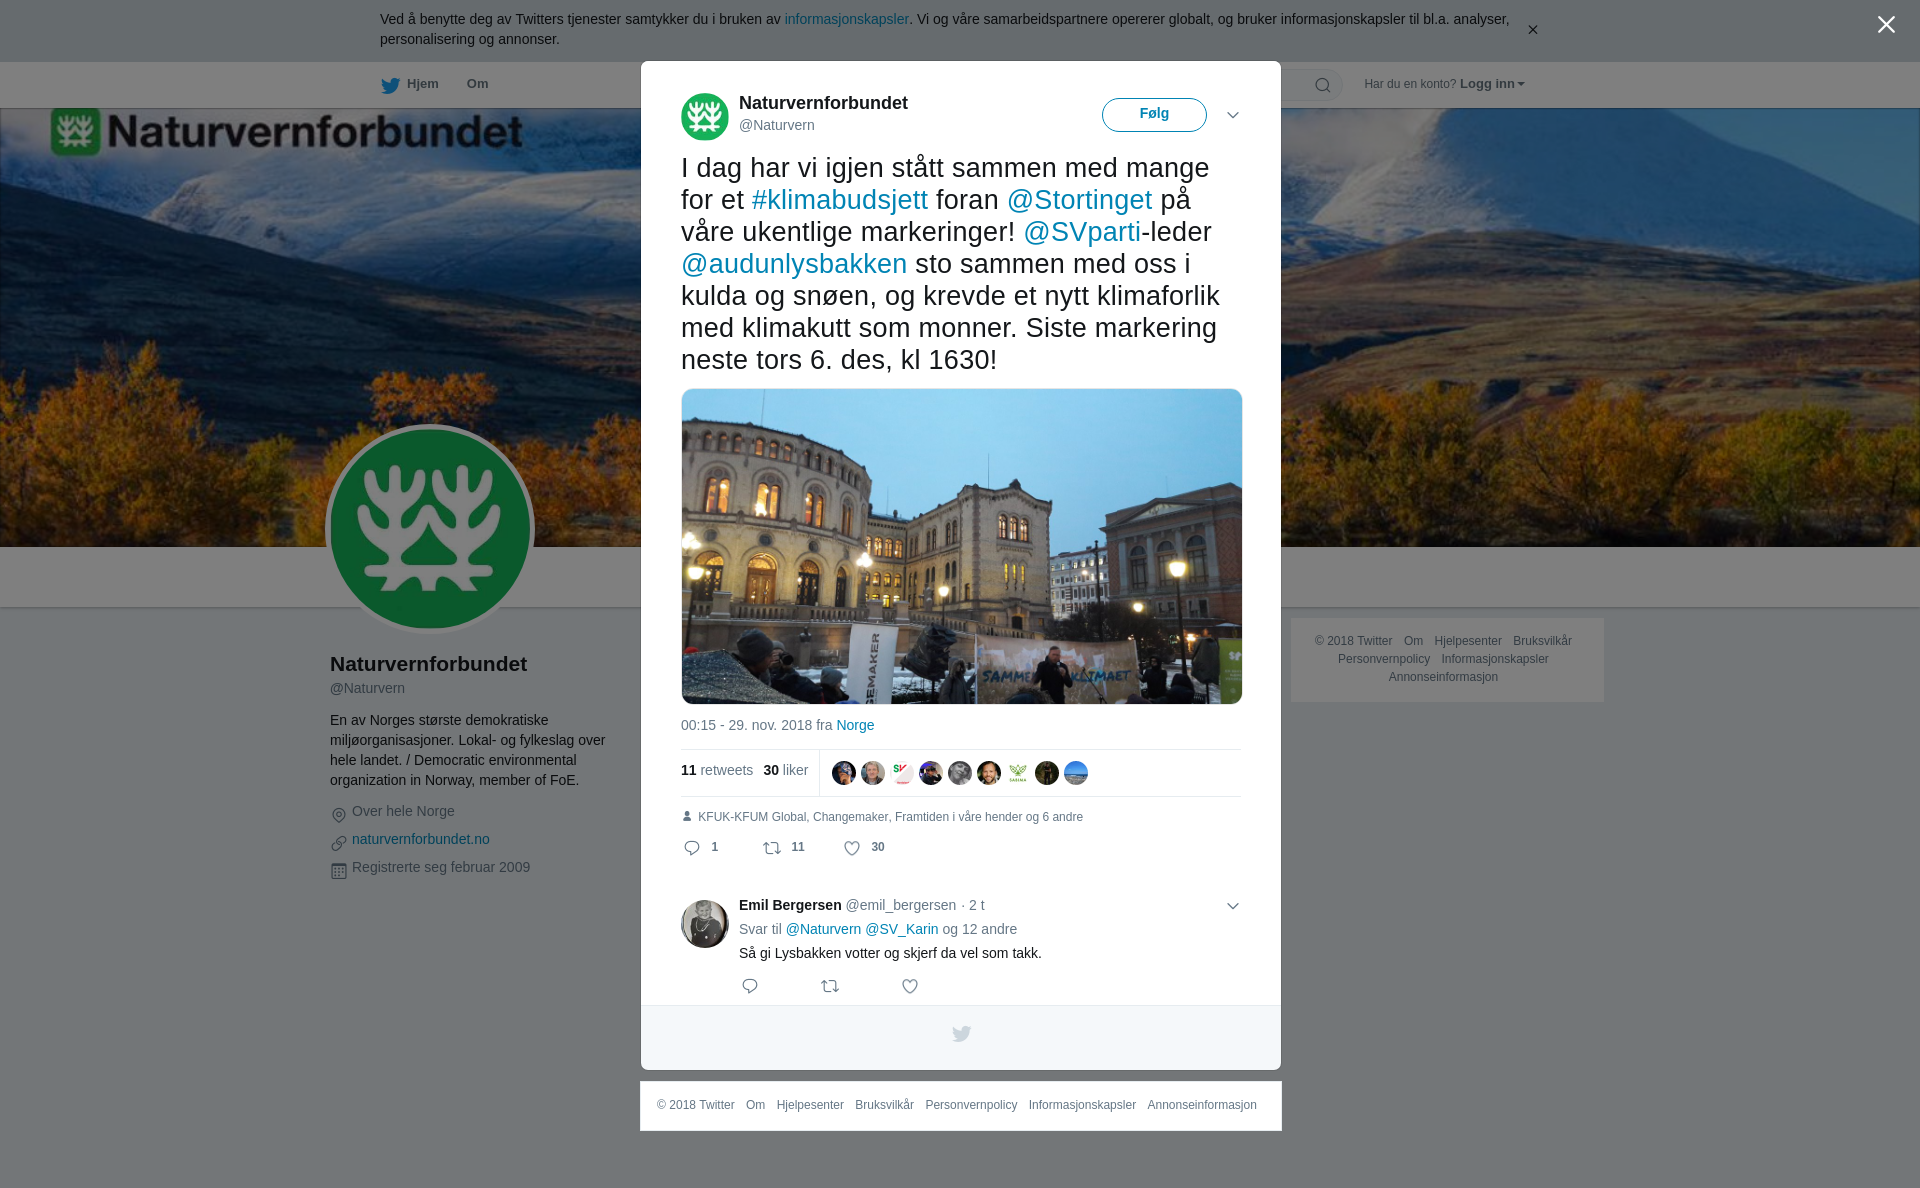Viewport: 1920px width, 1188px height.
Task: Reply to Emil Bergersen's comment
Action: (x=750, y=986)
